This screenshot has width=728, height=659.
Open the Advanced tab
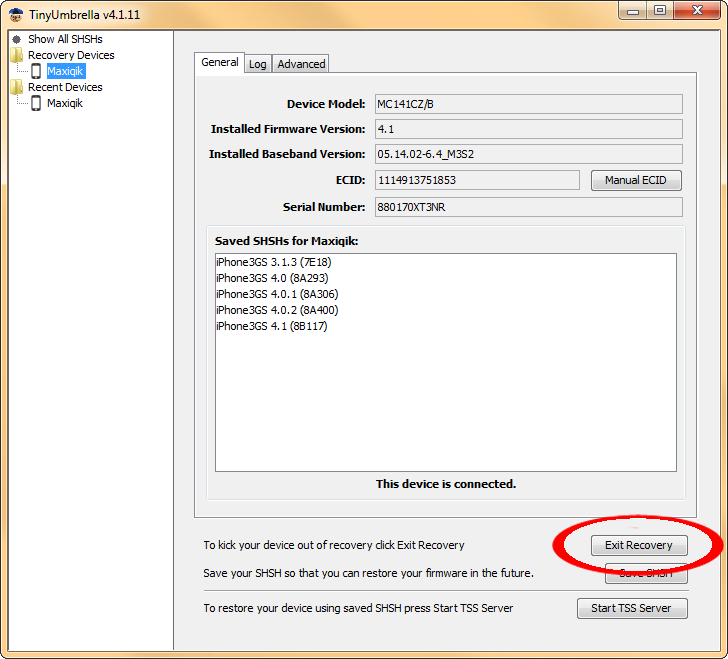301,64
